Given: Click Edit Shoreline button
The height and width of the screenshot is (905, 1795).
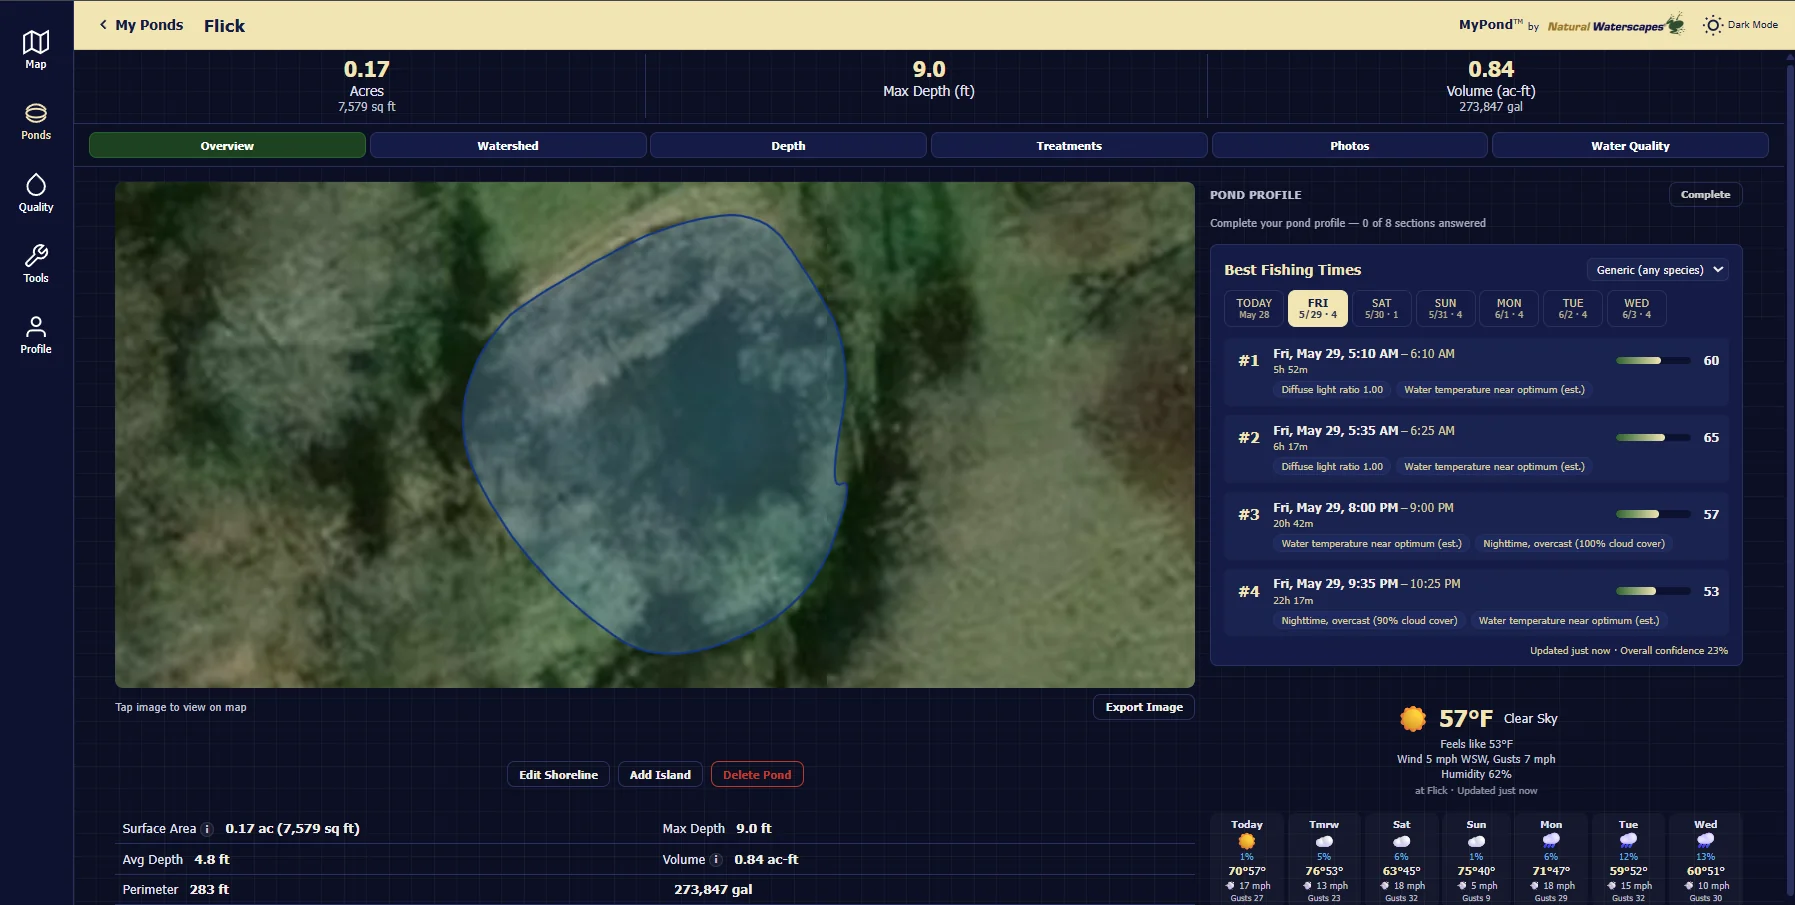Looking at the screenshot, I should click(x=558, y=775).
